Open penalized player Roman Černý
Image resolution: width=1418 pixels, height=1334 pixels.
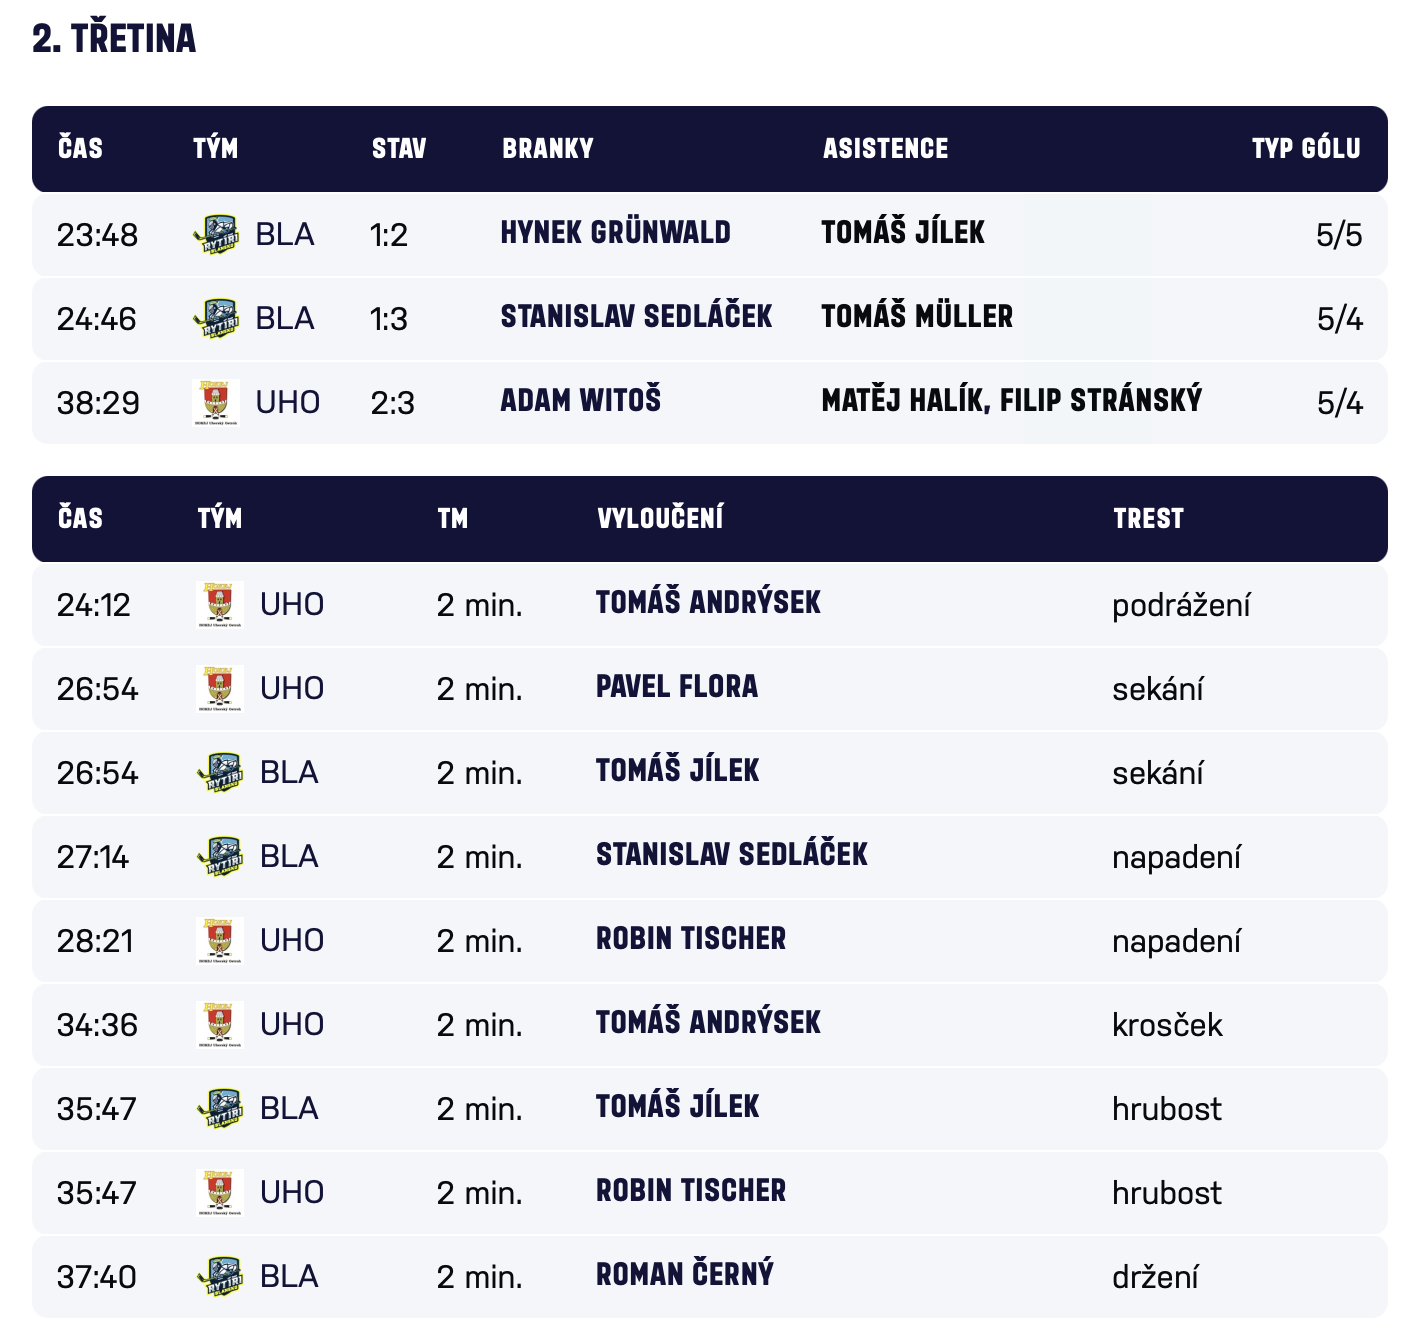coord(685,1275)
